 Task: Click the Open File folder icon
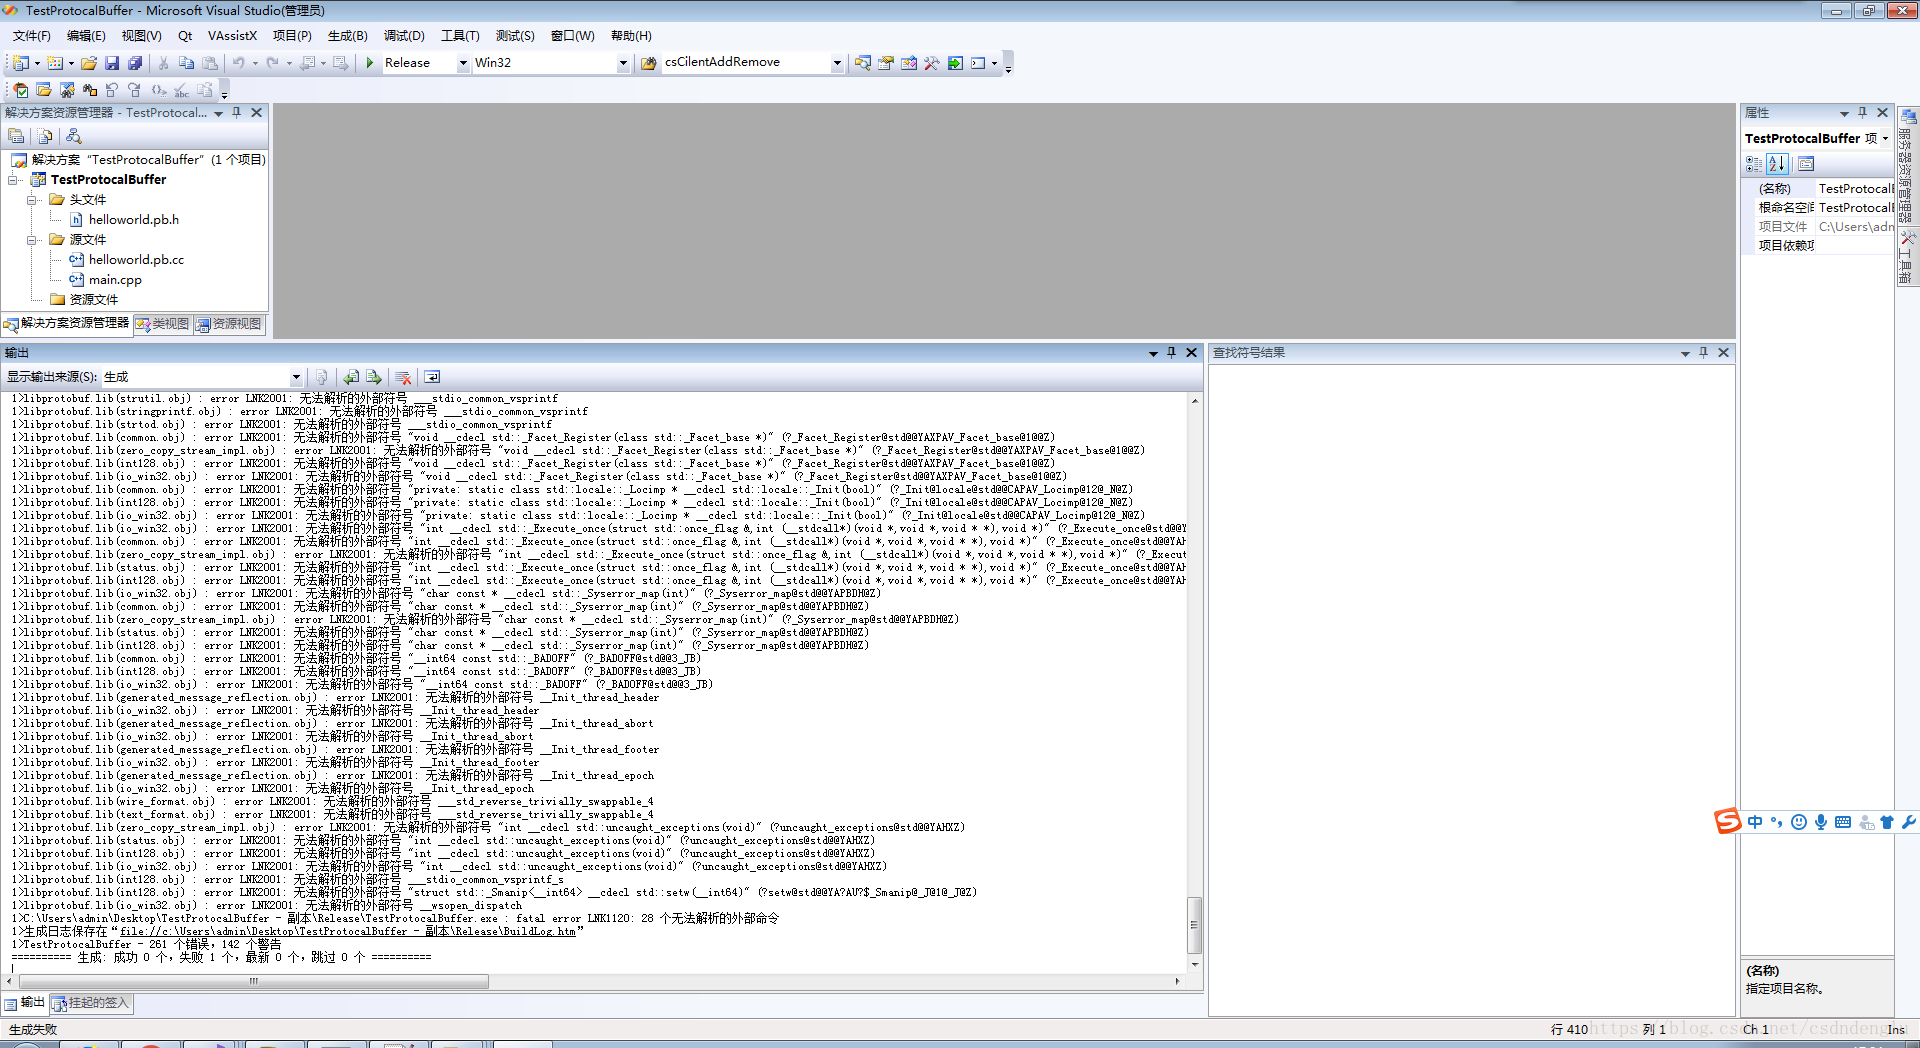tap(89, 63)
